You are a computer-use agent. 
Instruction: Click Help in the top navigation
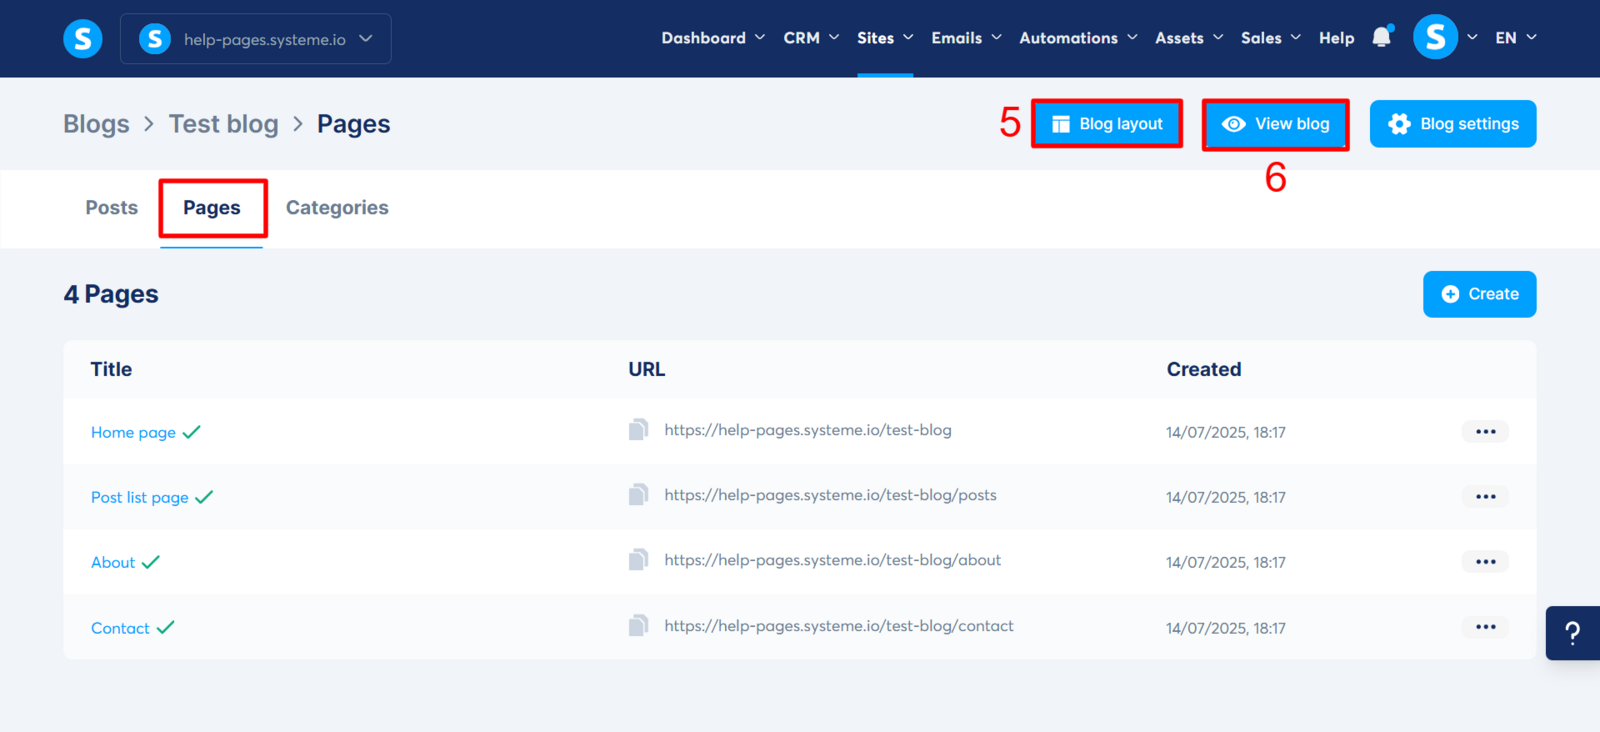click(1336, 37)
